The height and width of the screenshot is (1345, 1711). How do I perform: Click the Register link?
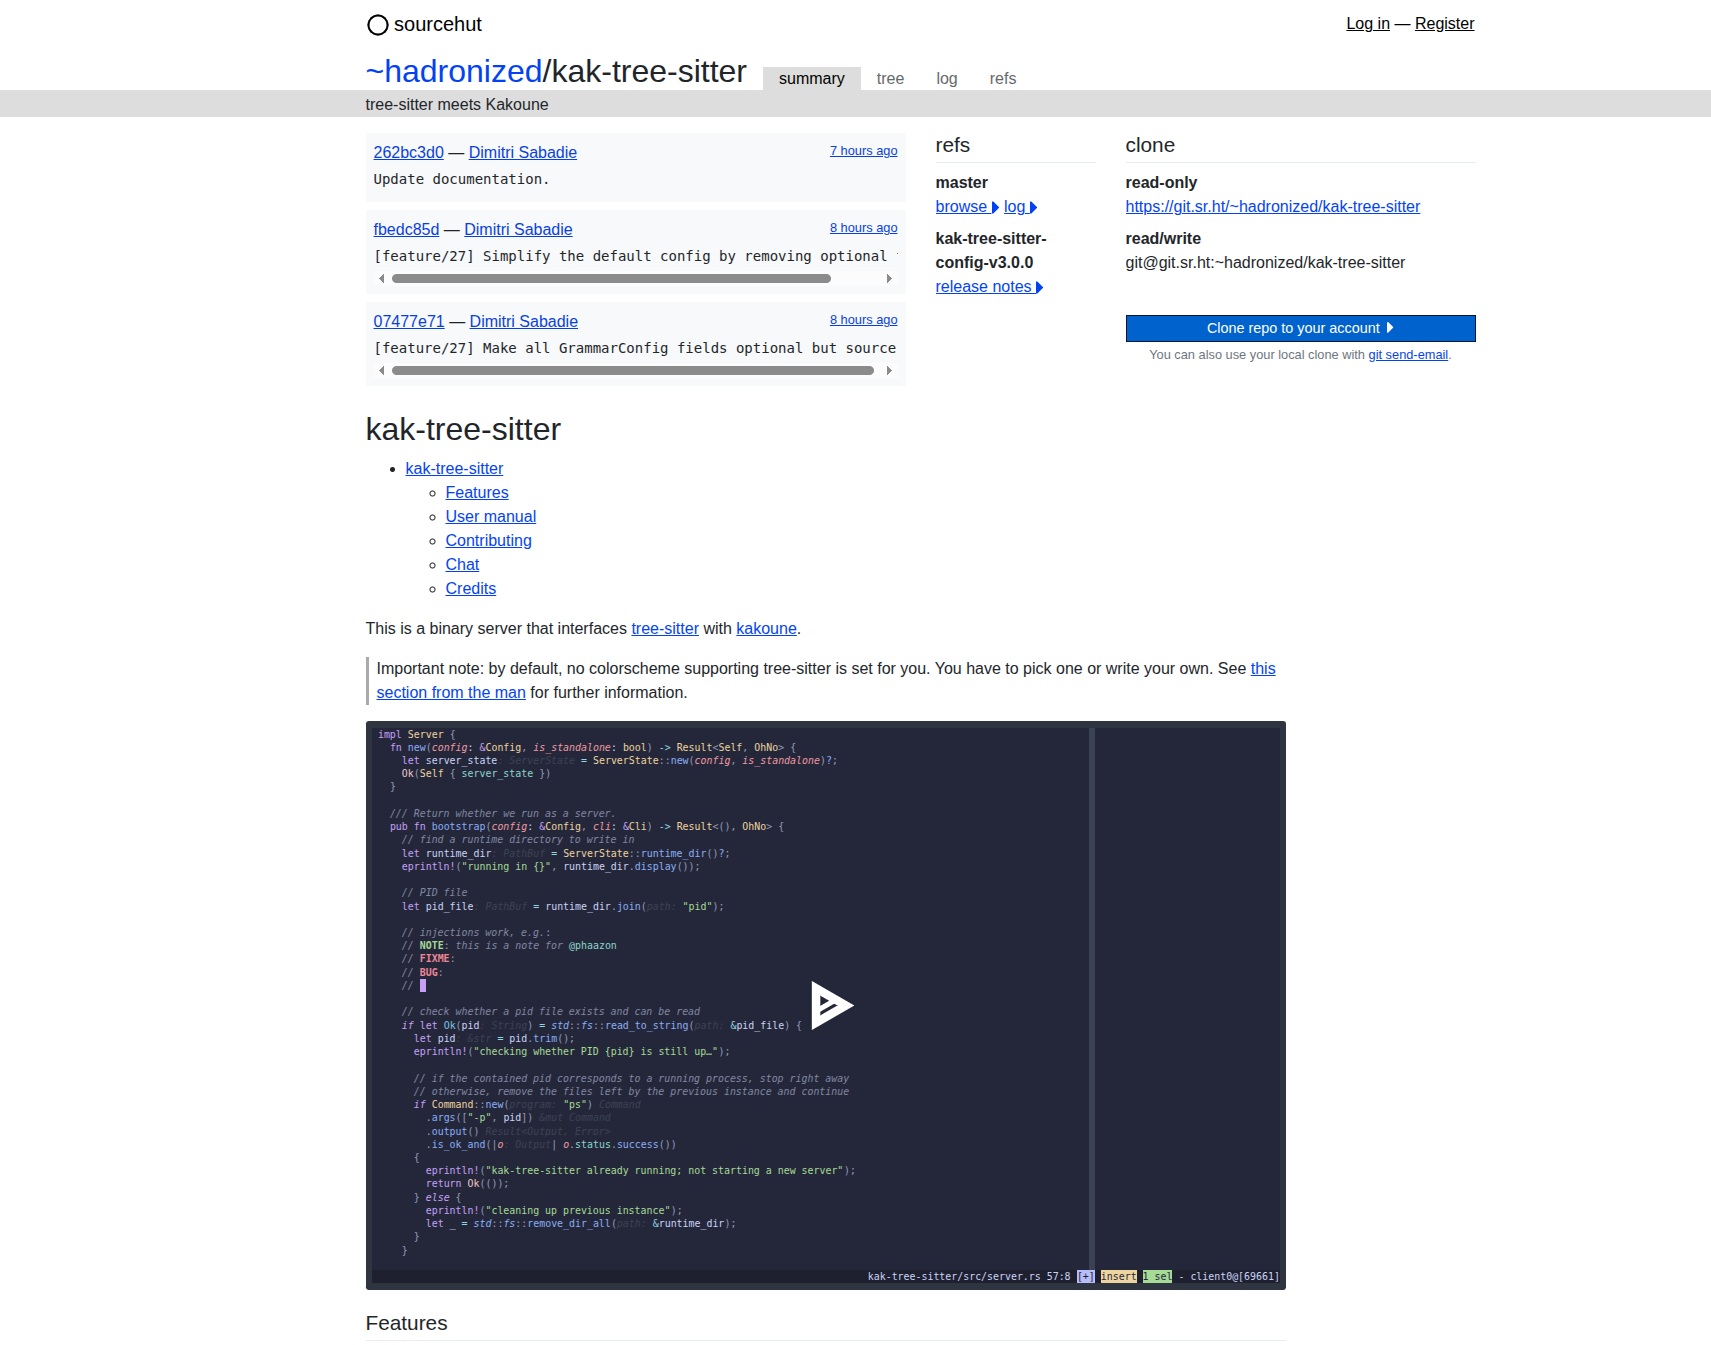click(x=1444, y=24)
